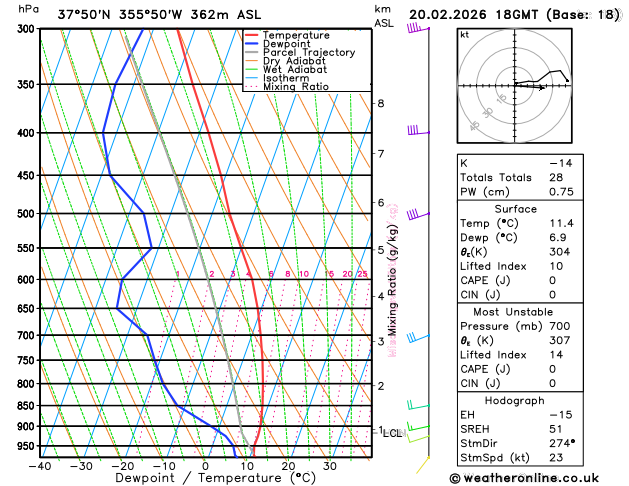This screenshot has width=629, height=486.
Task: Click the purple wind barb at 500 hPa
Action: pyautogui.click(x=418, y=214)
